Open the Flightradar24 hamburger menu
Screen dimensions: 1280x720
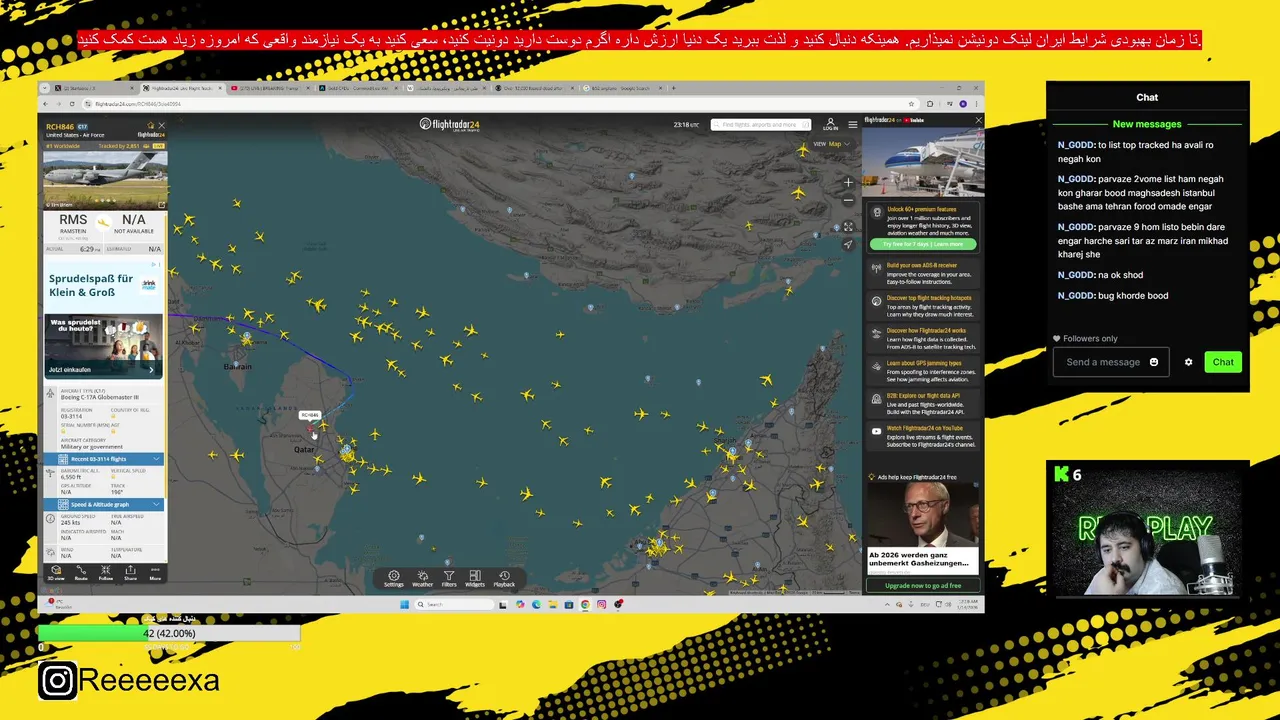[x=853, y=124]
